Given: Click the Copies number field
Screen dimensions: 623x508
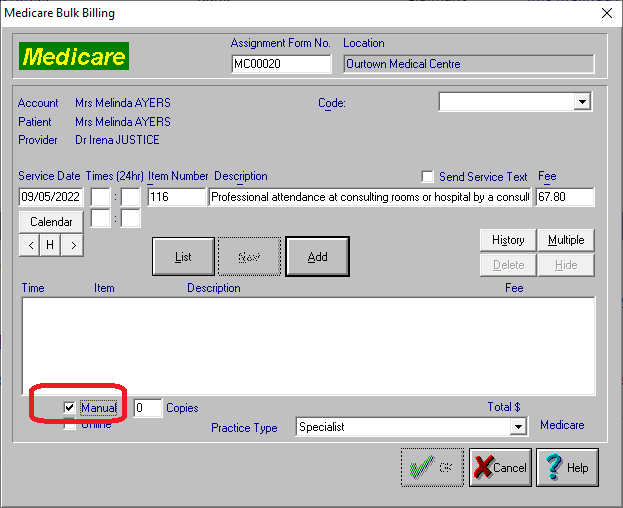Looking at the screenshot, I should coord(148,408).
